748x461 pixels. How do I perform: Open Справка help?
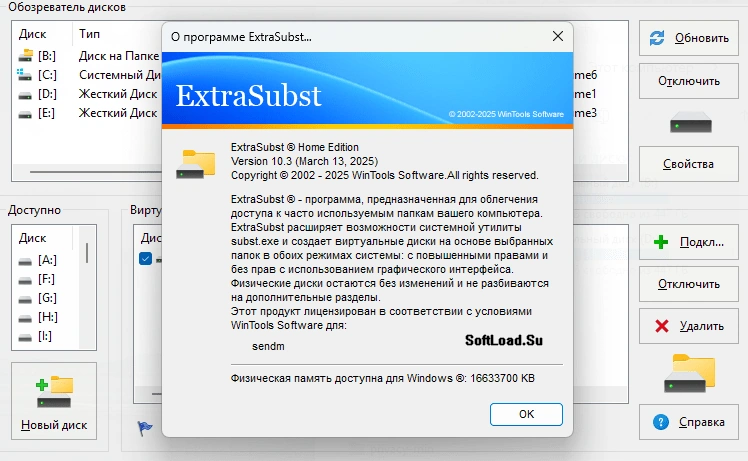click(689, 422)
